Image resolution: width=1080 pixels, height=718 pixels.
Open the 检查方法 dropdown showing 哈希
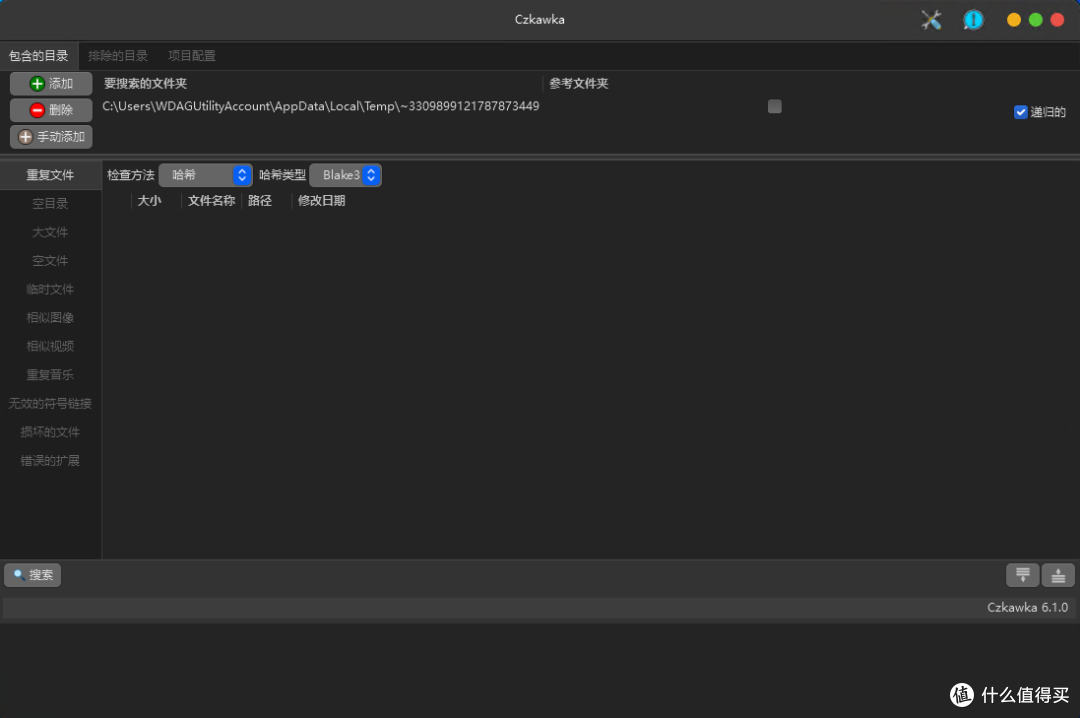[x=205, y=175]
